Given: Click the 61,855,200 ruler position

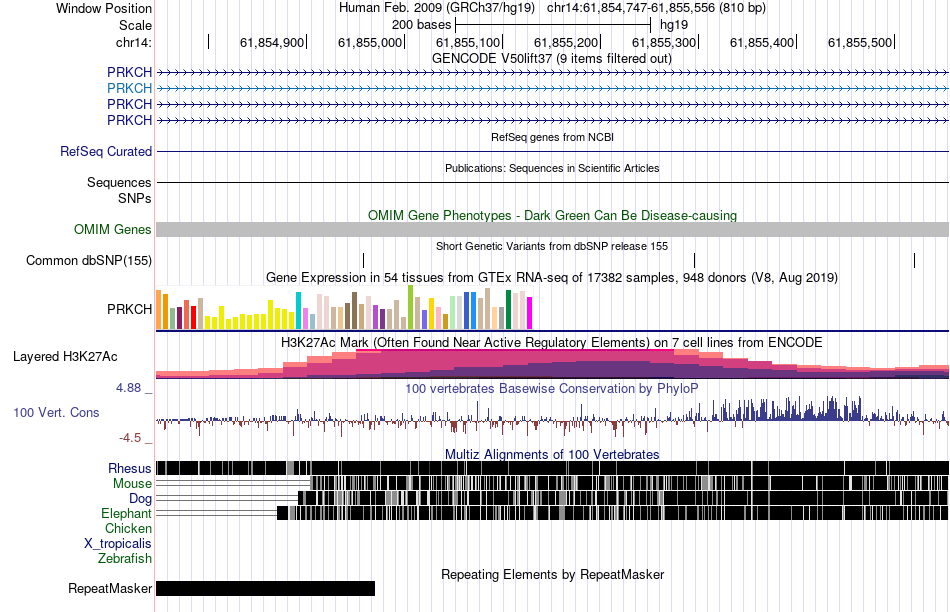Looking at the screenshot, I should tap(566, 42).
